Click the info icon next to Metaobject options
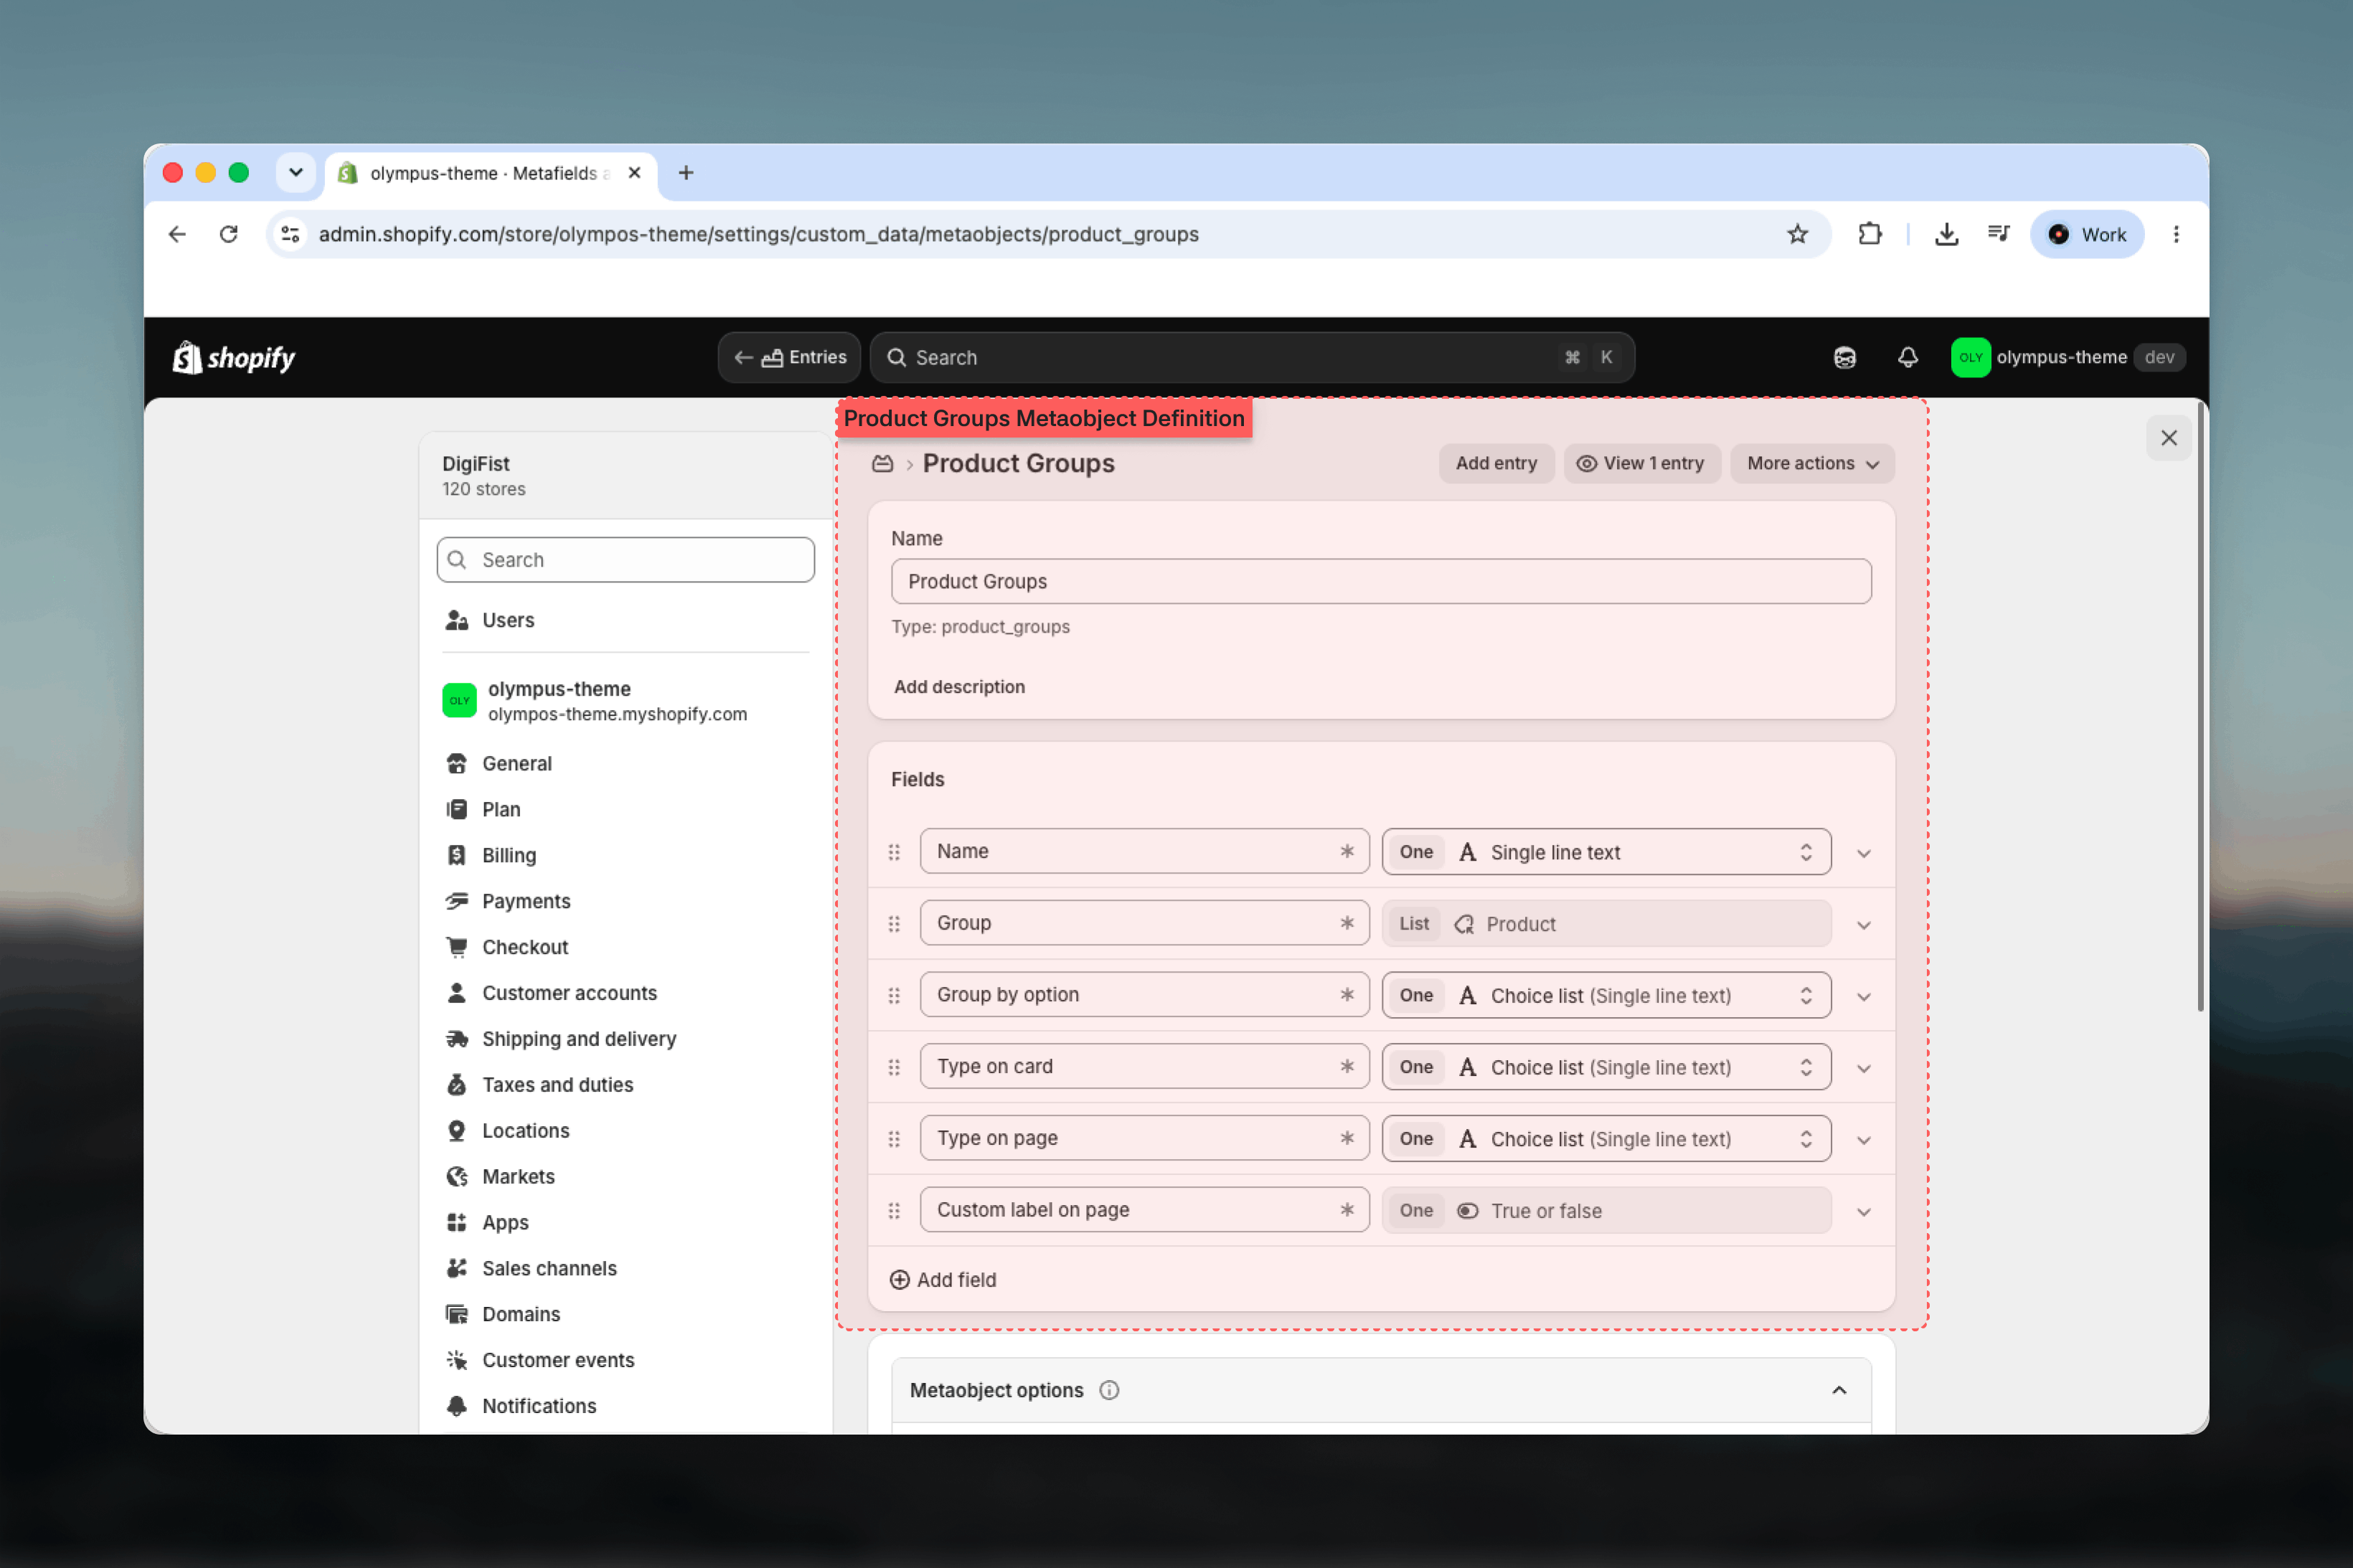This screenshot has width=2353, height=1568. (1109, 1390)
